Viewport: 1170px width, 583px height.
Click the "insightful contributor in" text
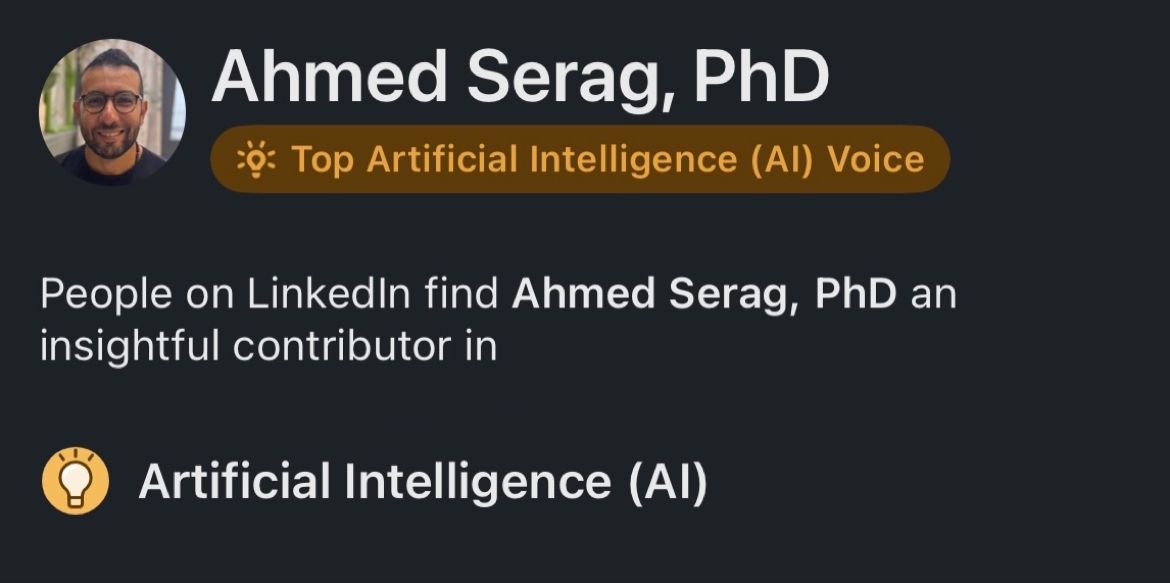(268, 346)
